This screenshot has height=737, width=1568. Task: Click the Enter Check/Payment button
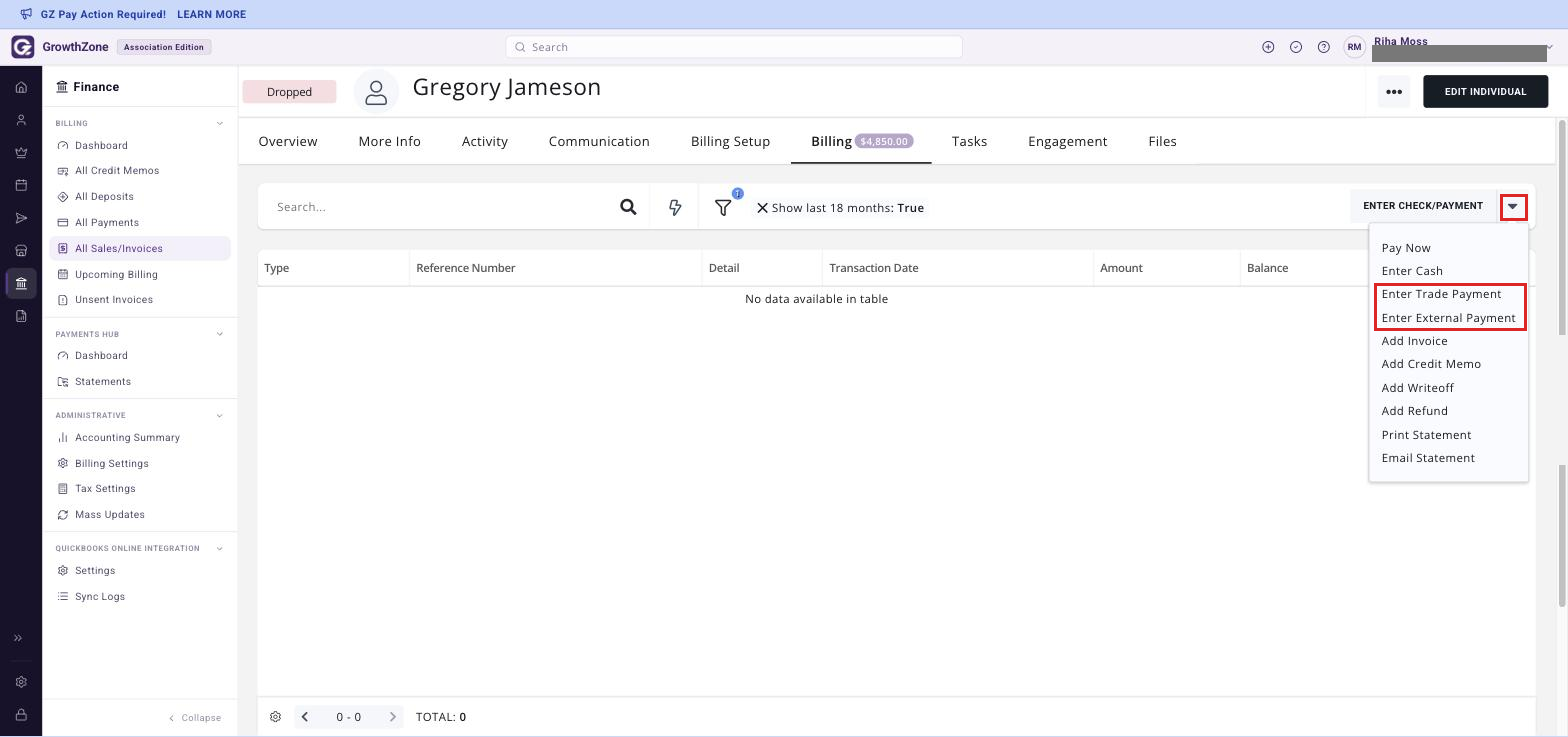coord(1423,206)
